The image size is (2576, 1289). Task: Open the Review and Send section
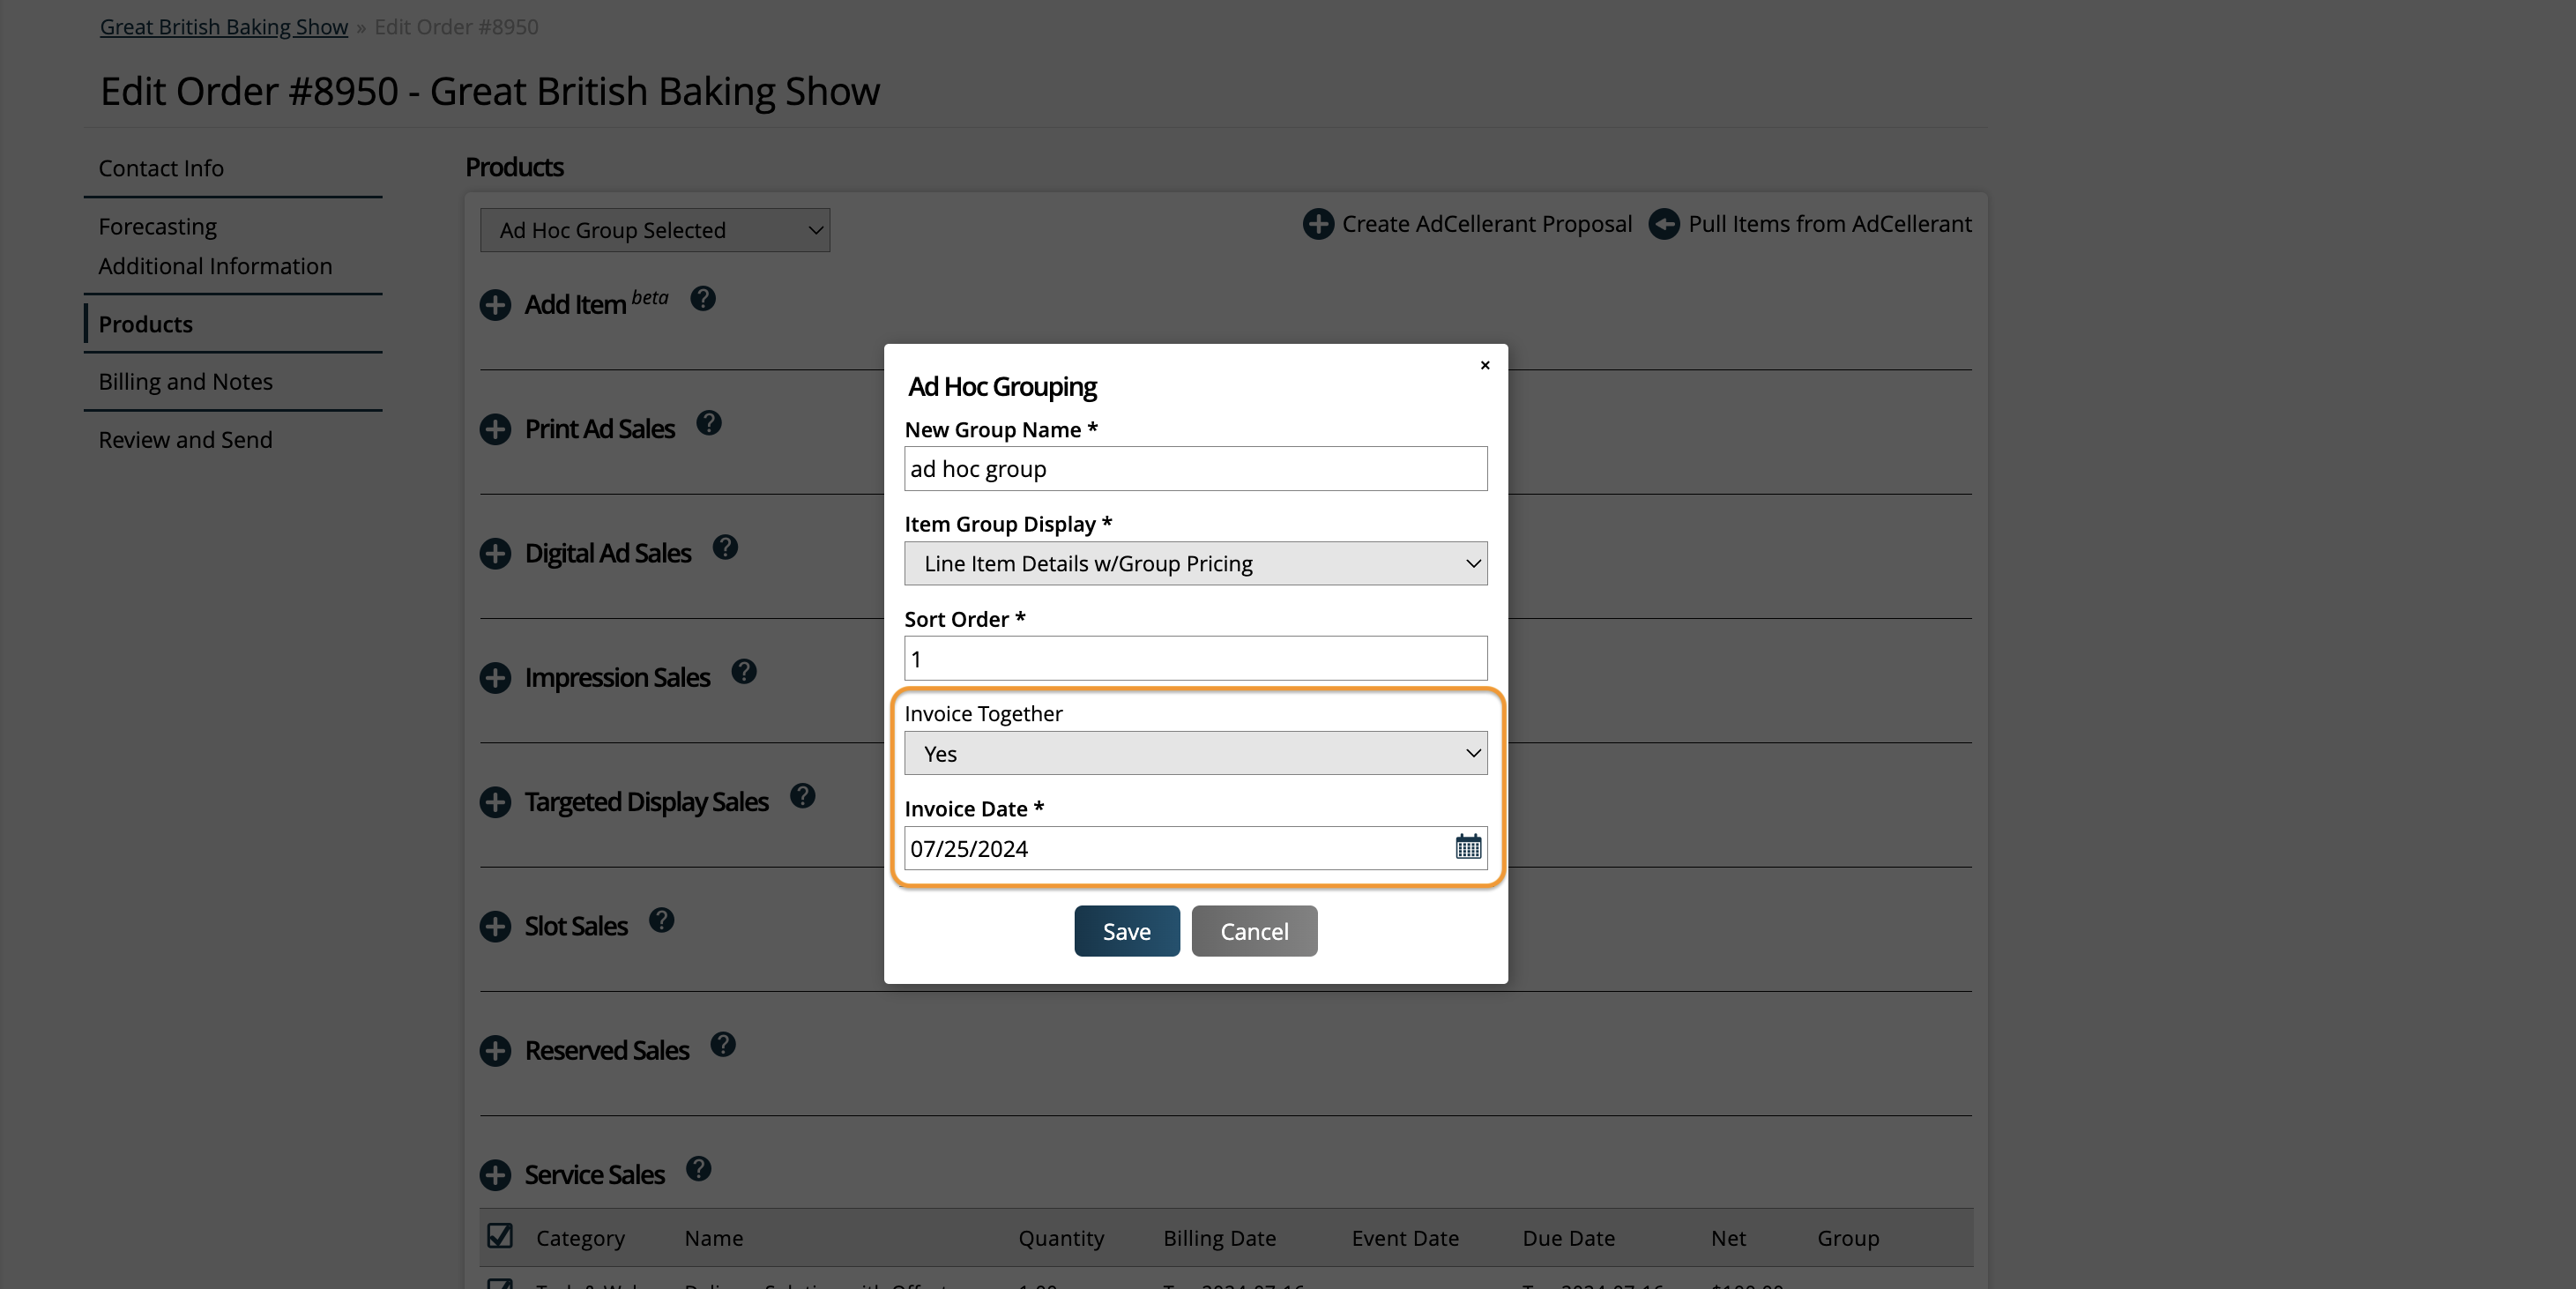pyautogui.click(x=185, y=439)
